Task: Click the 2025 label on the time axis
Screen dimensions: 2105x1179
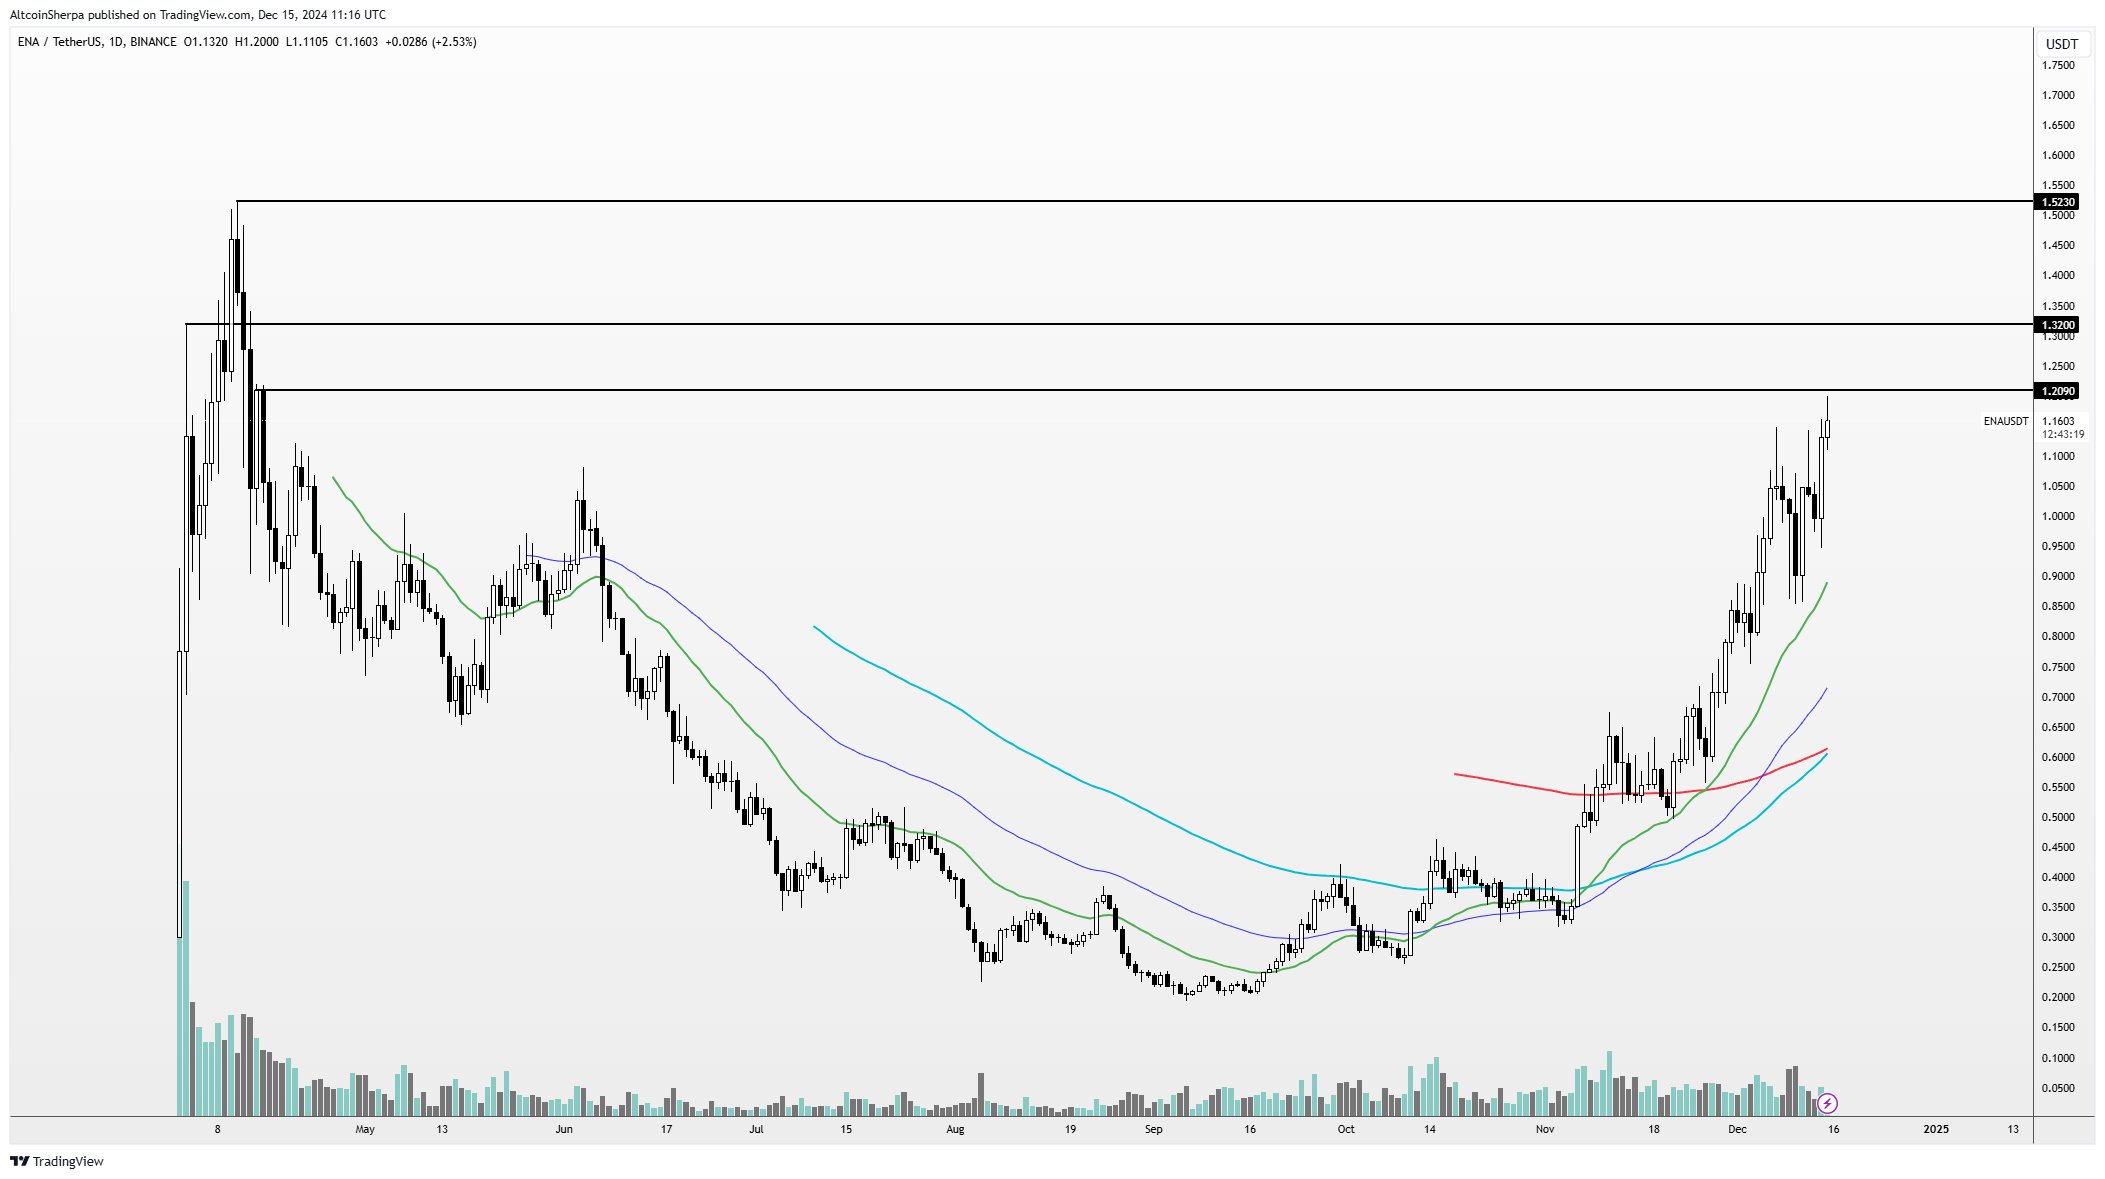Action: 1936,1129
